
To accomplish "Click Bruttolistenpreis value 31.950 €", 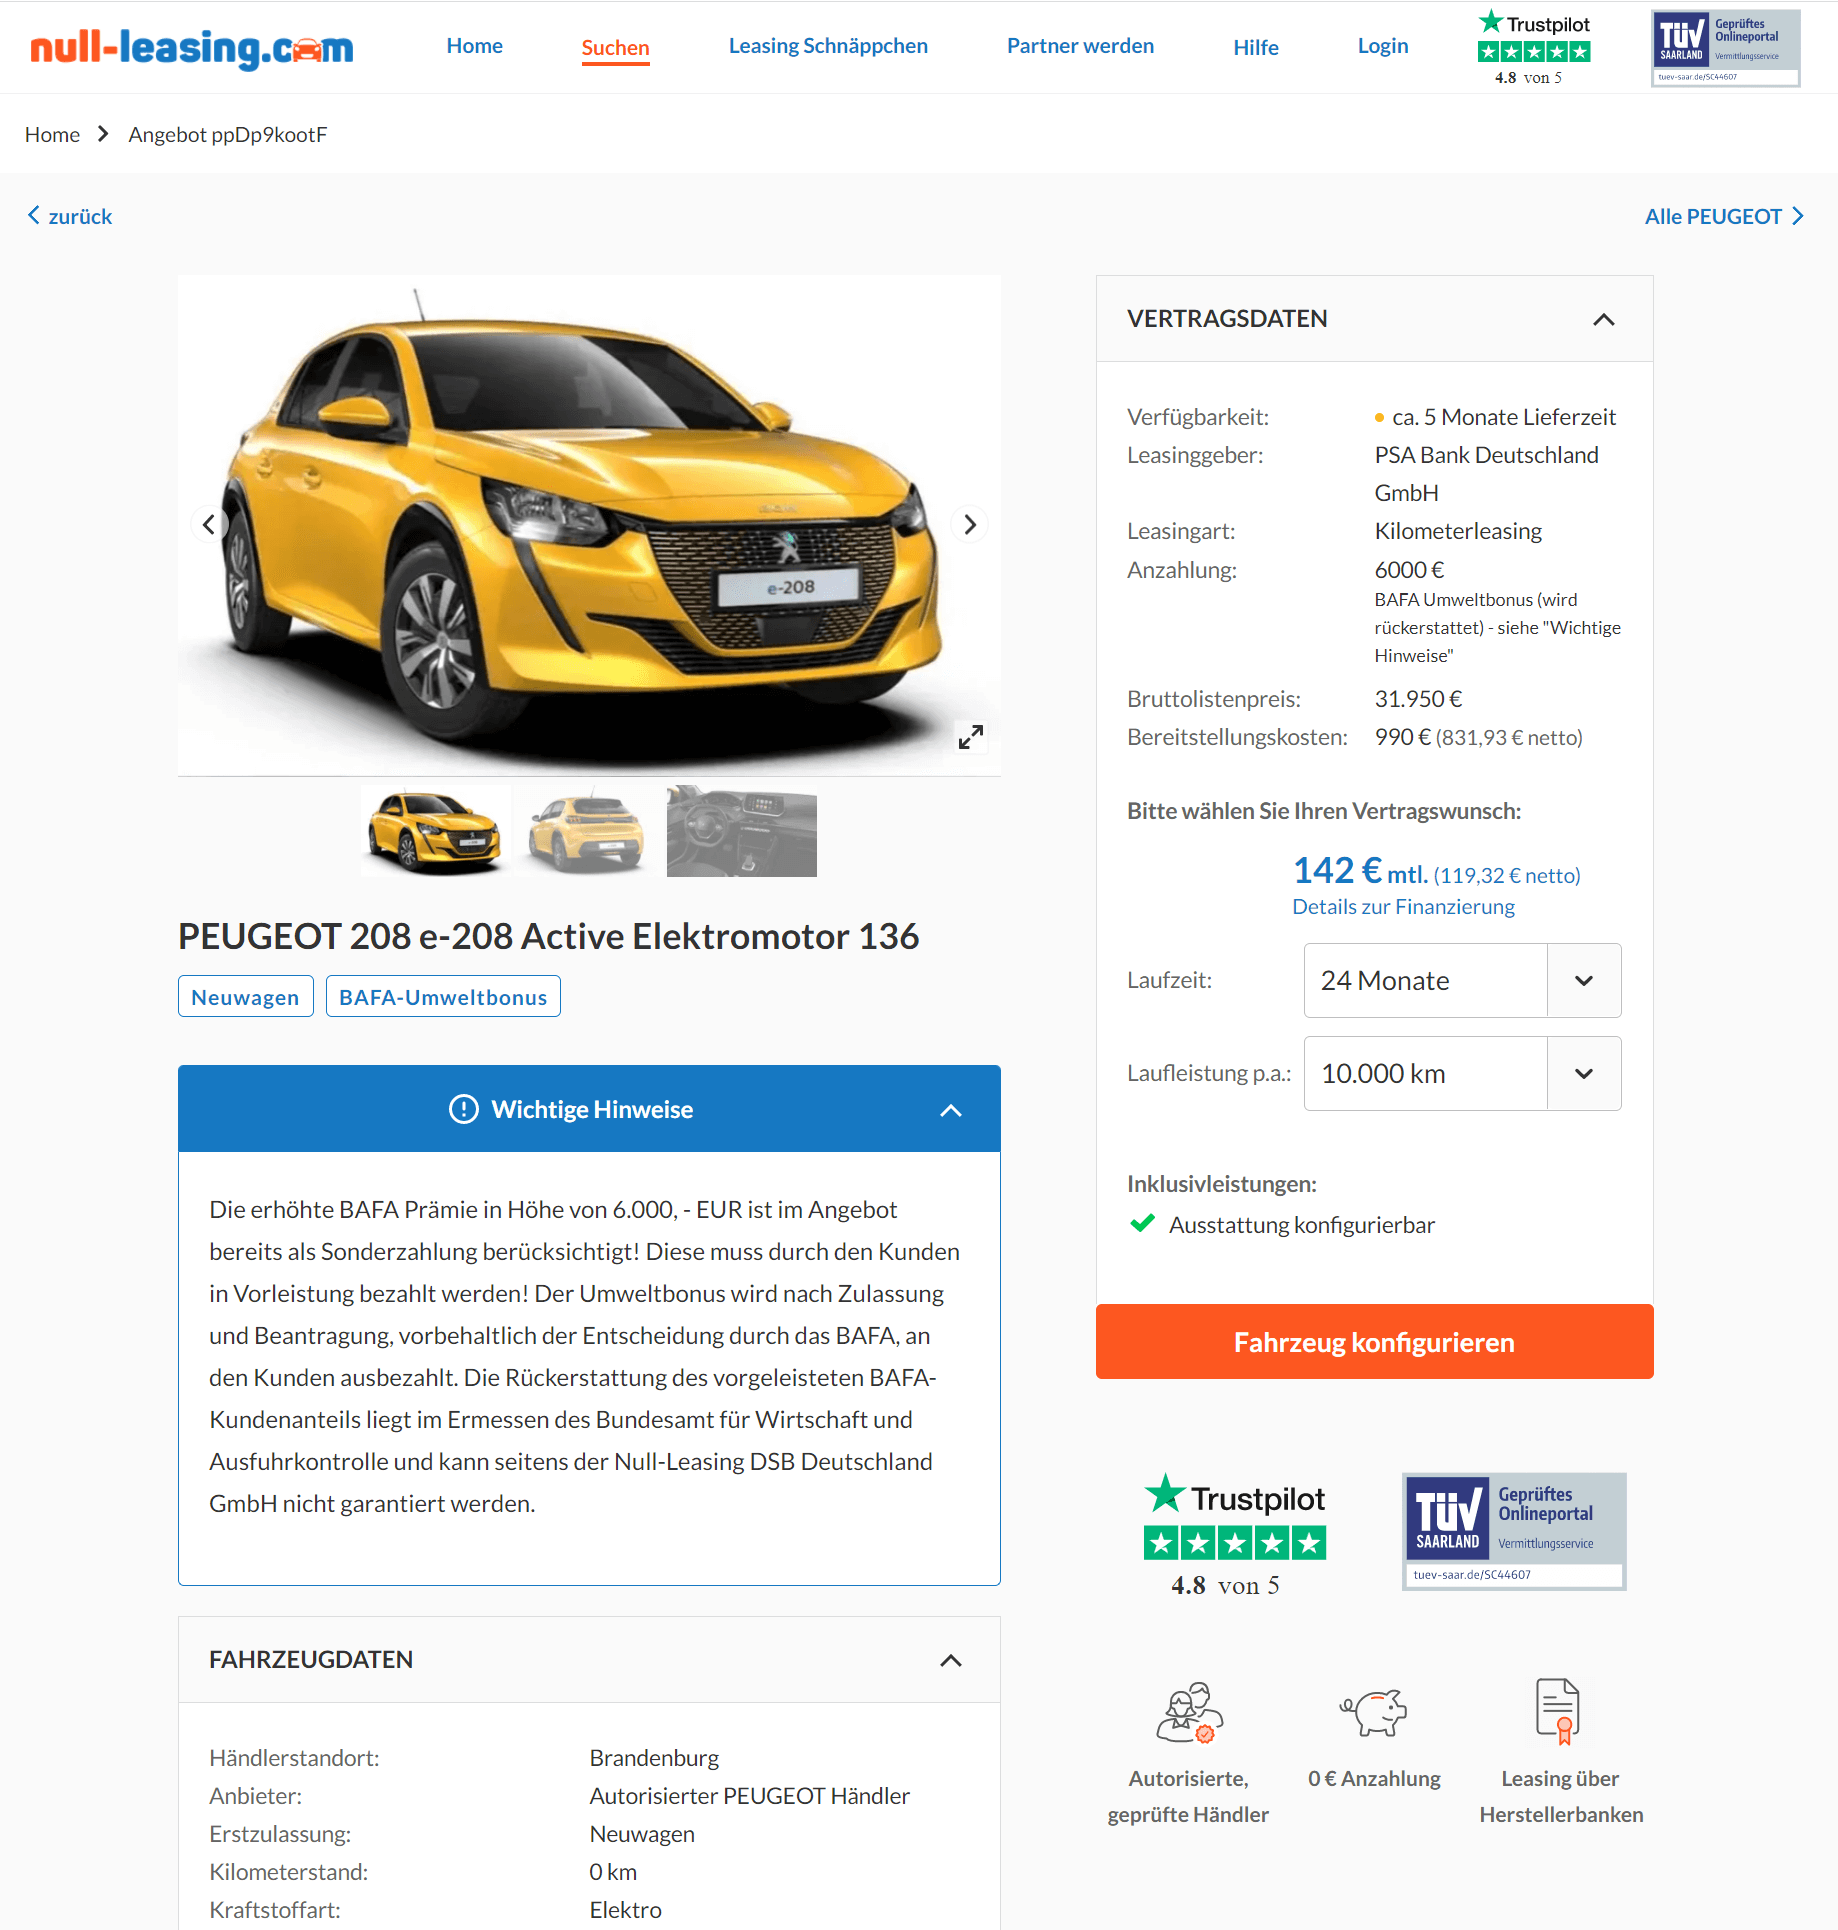I will pyautogui.click(x=1418, y=699).
